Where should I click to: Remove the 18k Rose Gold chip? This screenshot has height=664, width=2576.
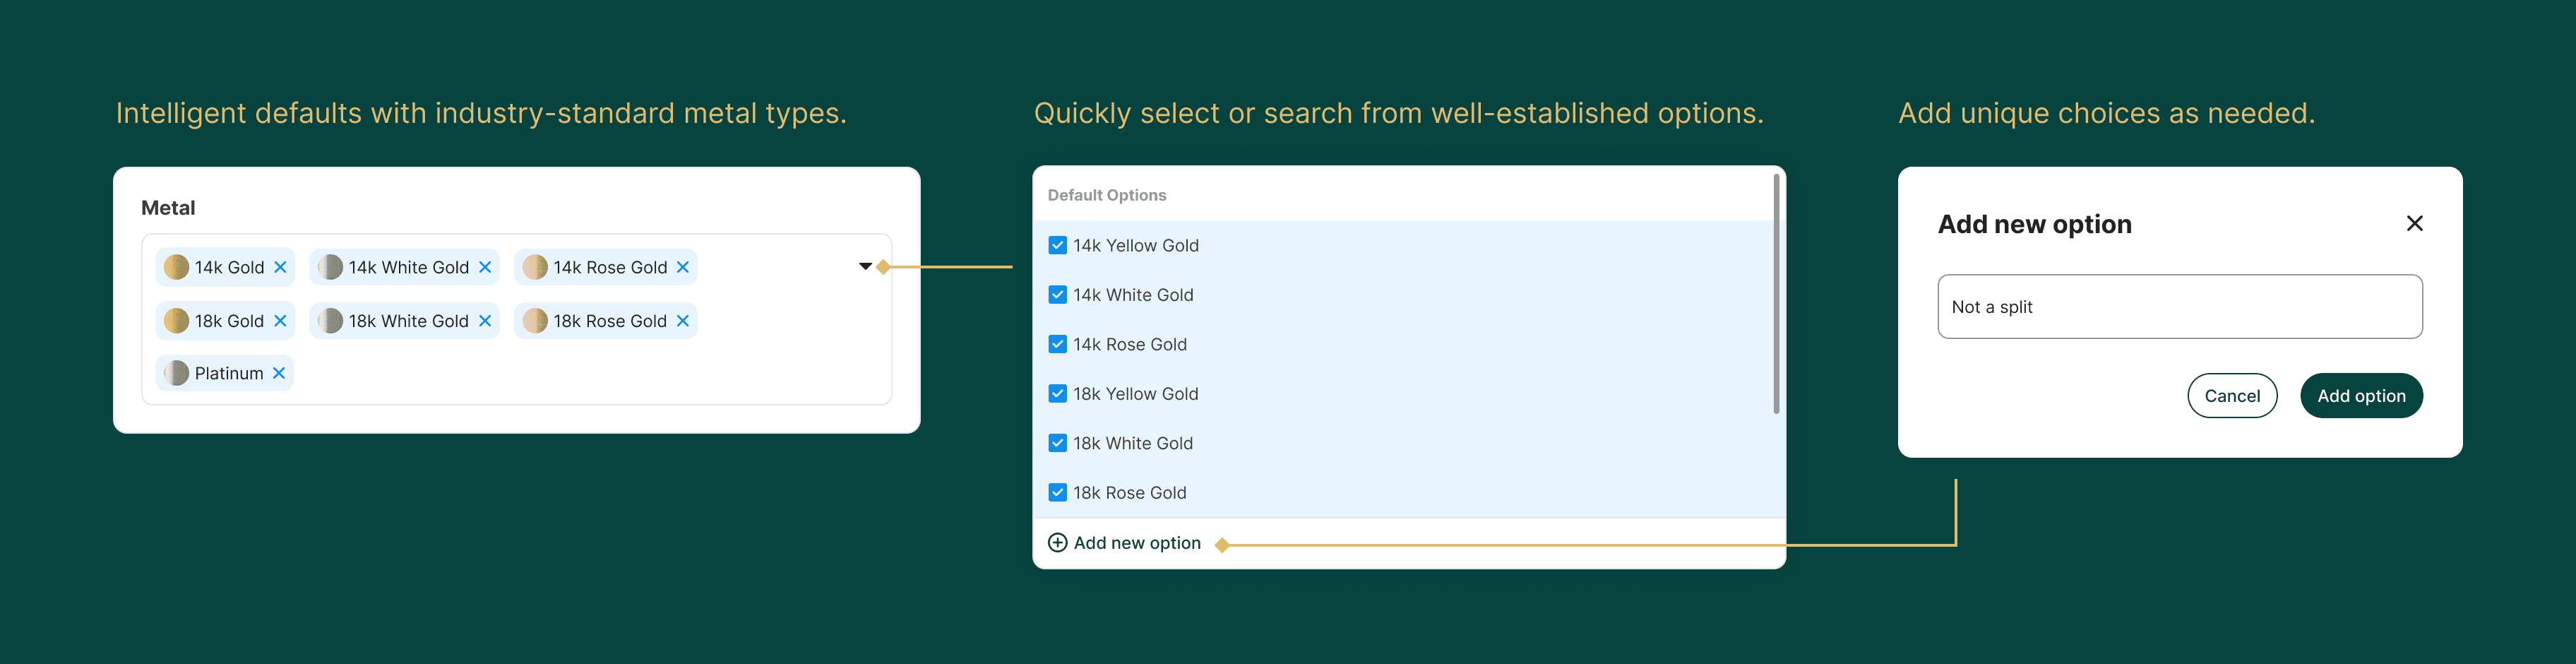click(683, 321)
